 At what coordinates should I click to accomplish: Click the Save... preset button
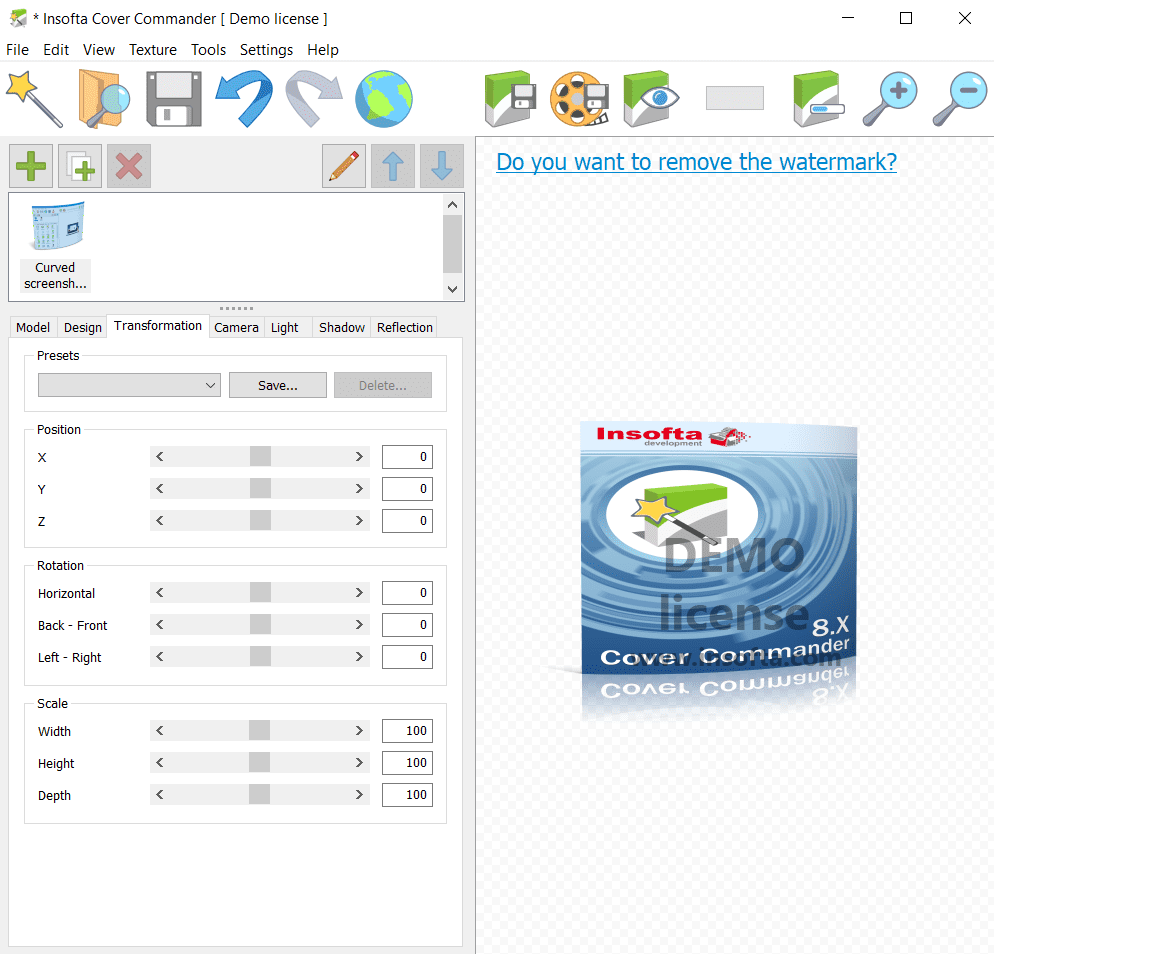click(x=278, y=385)
